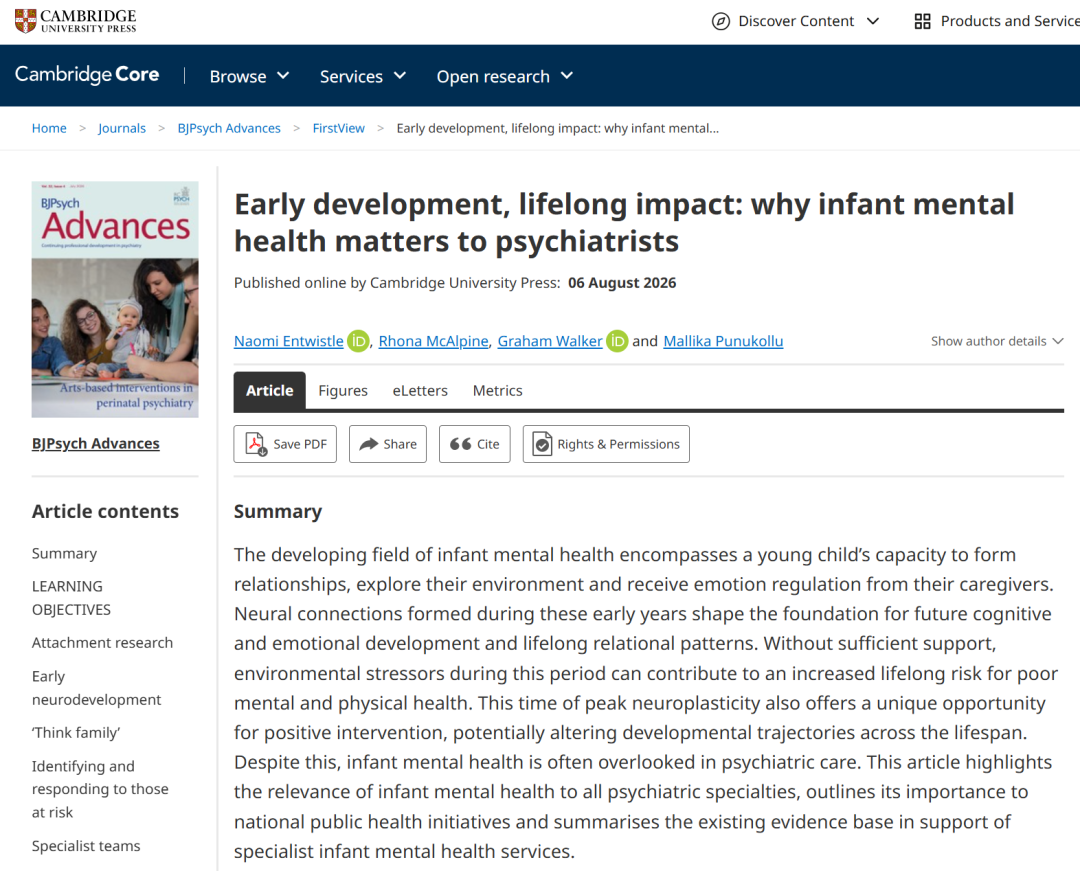Open Graham Walker's ORCID iD icon
The width and height of the screenshot is (1080, 871).
point(617,341)
